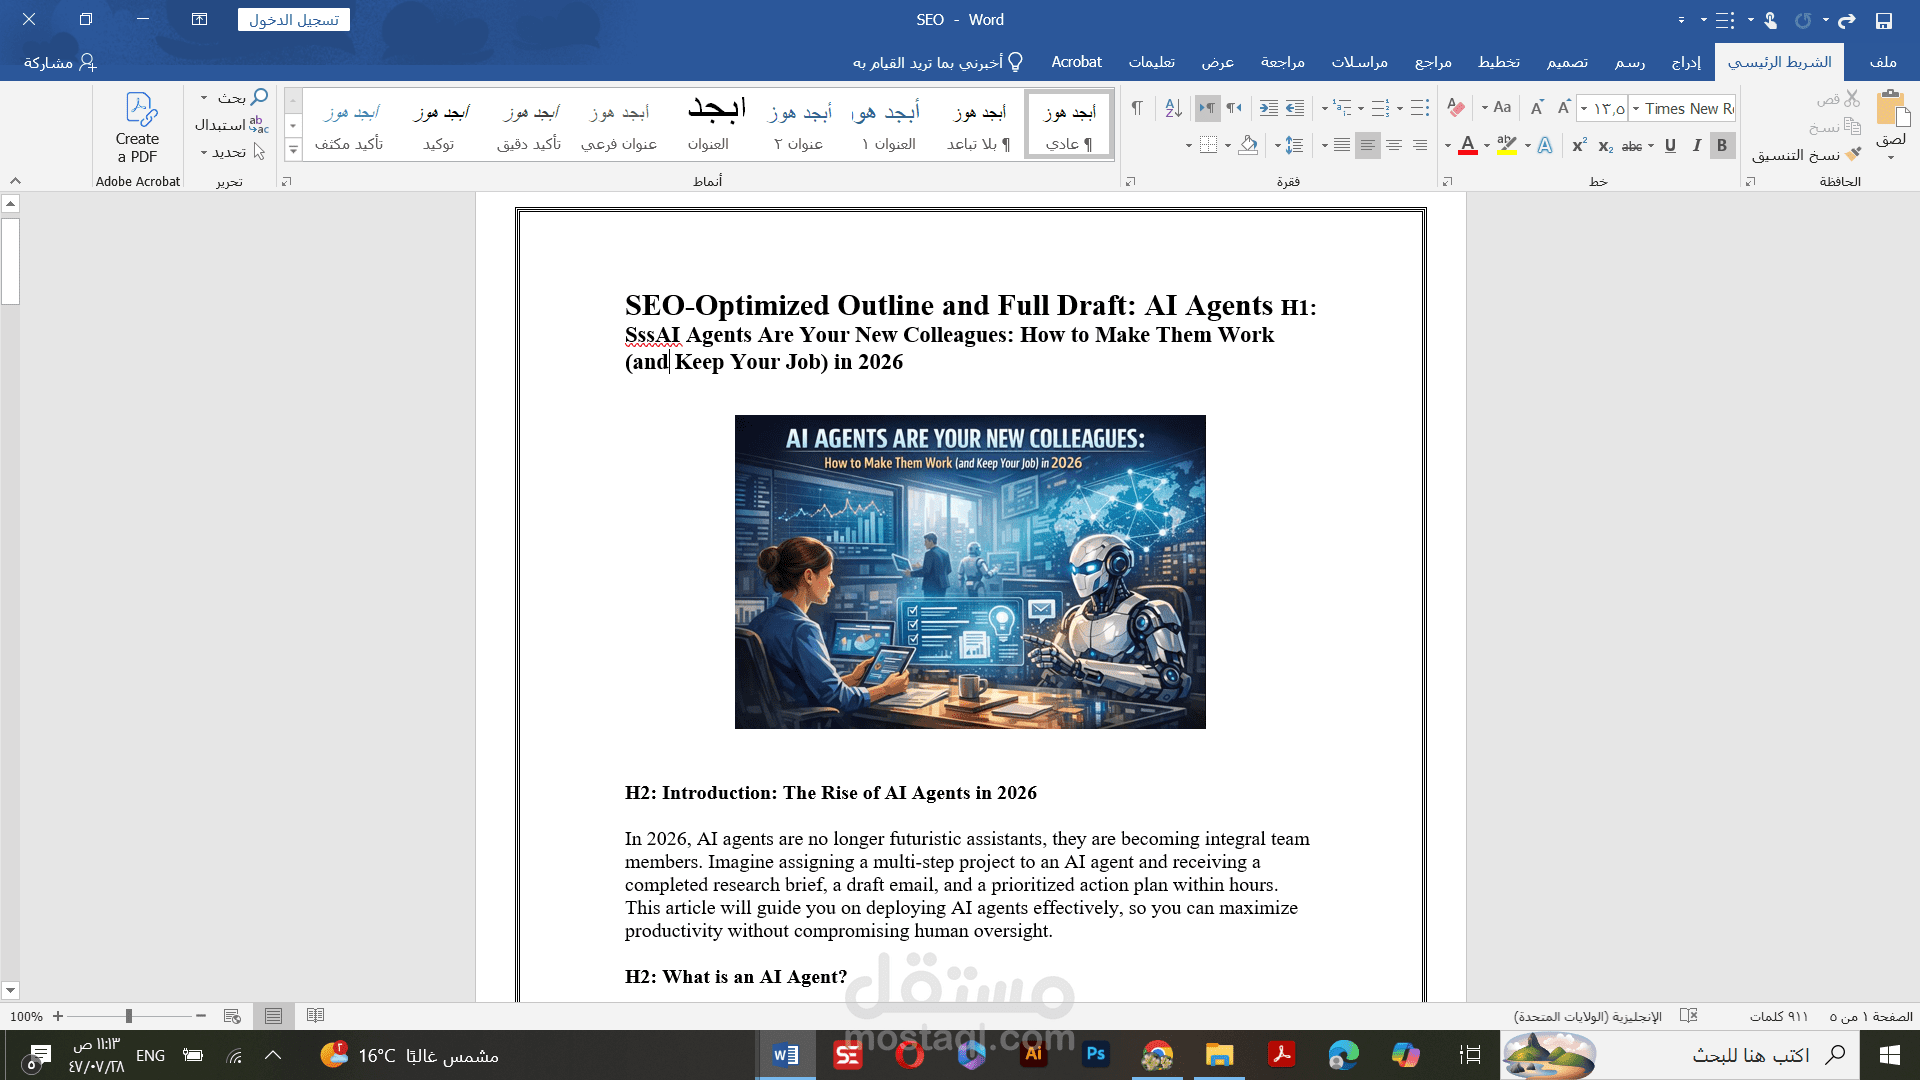The height and width of the screenshot is (1080, 1920).
Task: Click the Clear Formatting eraser icon
Action: [x=1456, y=108]
